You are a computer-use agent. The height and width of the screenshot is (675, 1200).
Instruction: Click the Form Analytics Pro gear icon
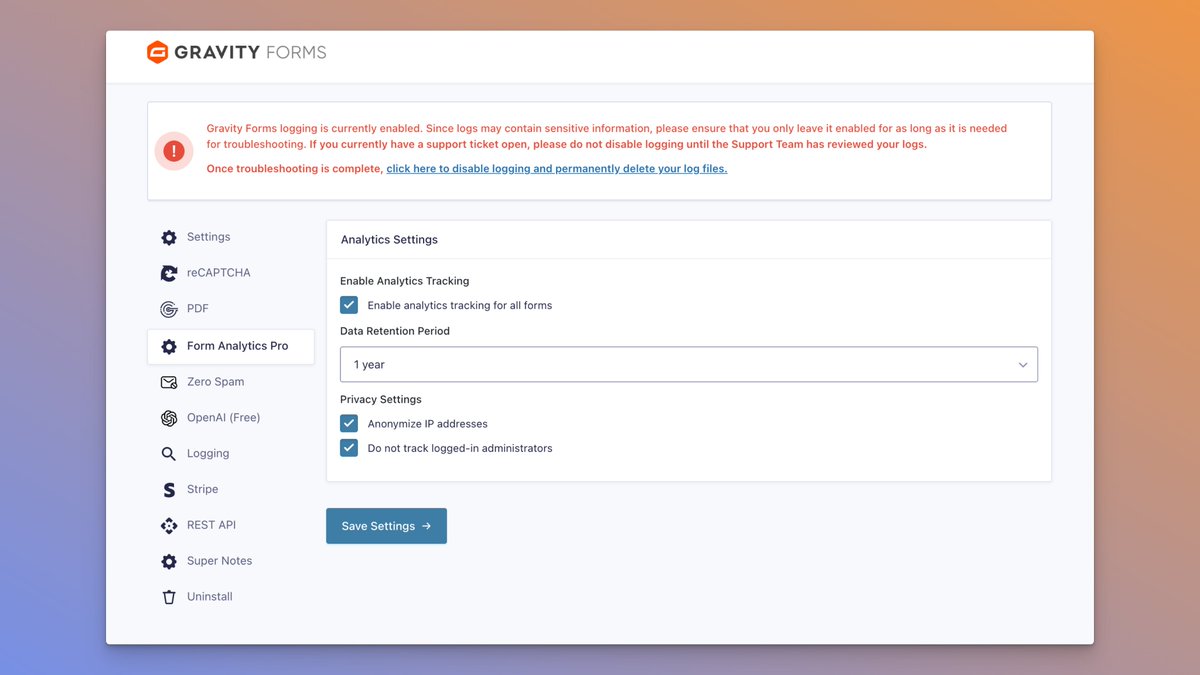(x=169, y=346)
